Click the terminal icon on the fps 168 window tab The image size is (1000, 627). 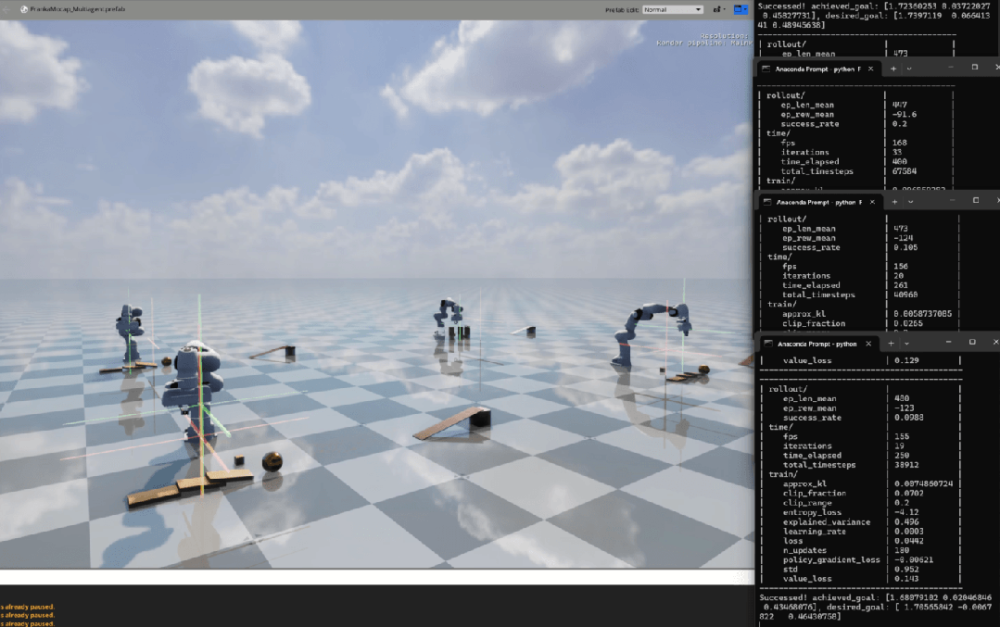766,69
